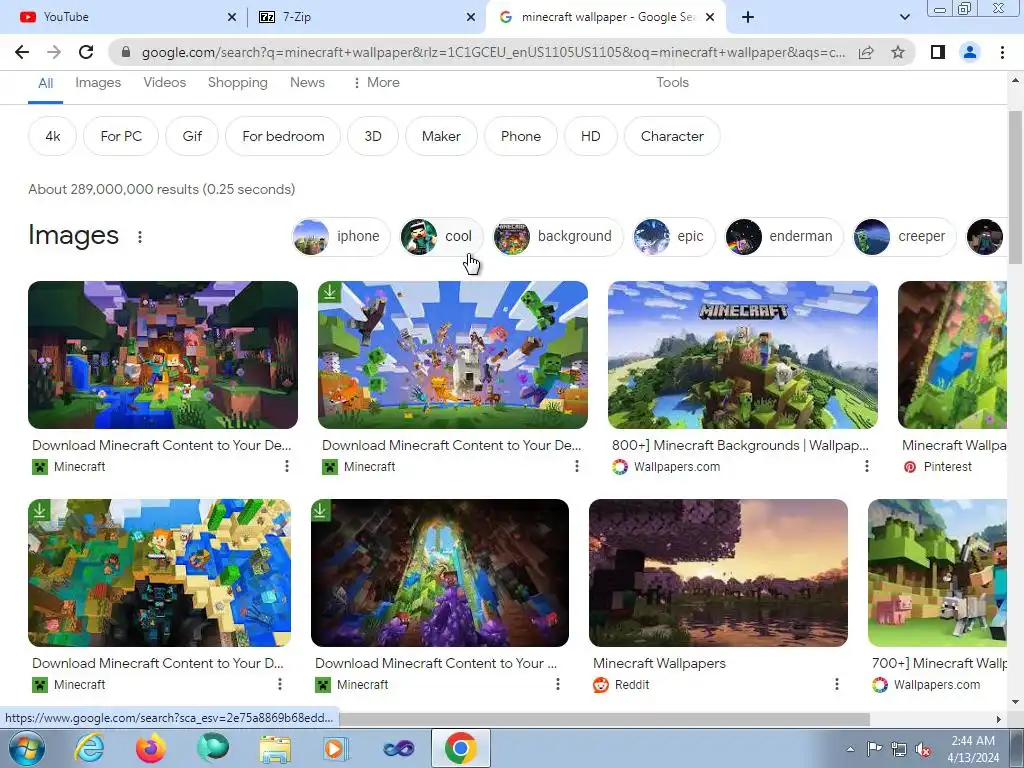Open options menu for Wallpapers.com 800+ result
Image resolution: width=1024 pixels, height=768 pixels.
click(x=867, y=466)
